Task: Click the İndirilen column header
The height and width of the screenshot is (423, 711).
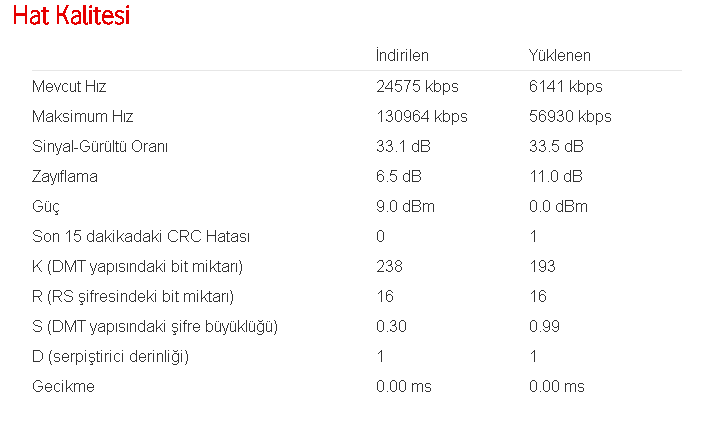Action: point(402,55)
